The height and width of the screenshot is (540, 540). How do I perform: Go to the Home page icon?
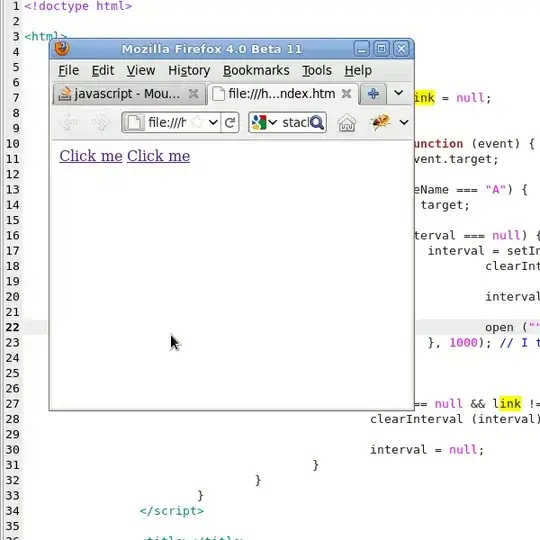[346, 123]
